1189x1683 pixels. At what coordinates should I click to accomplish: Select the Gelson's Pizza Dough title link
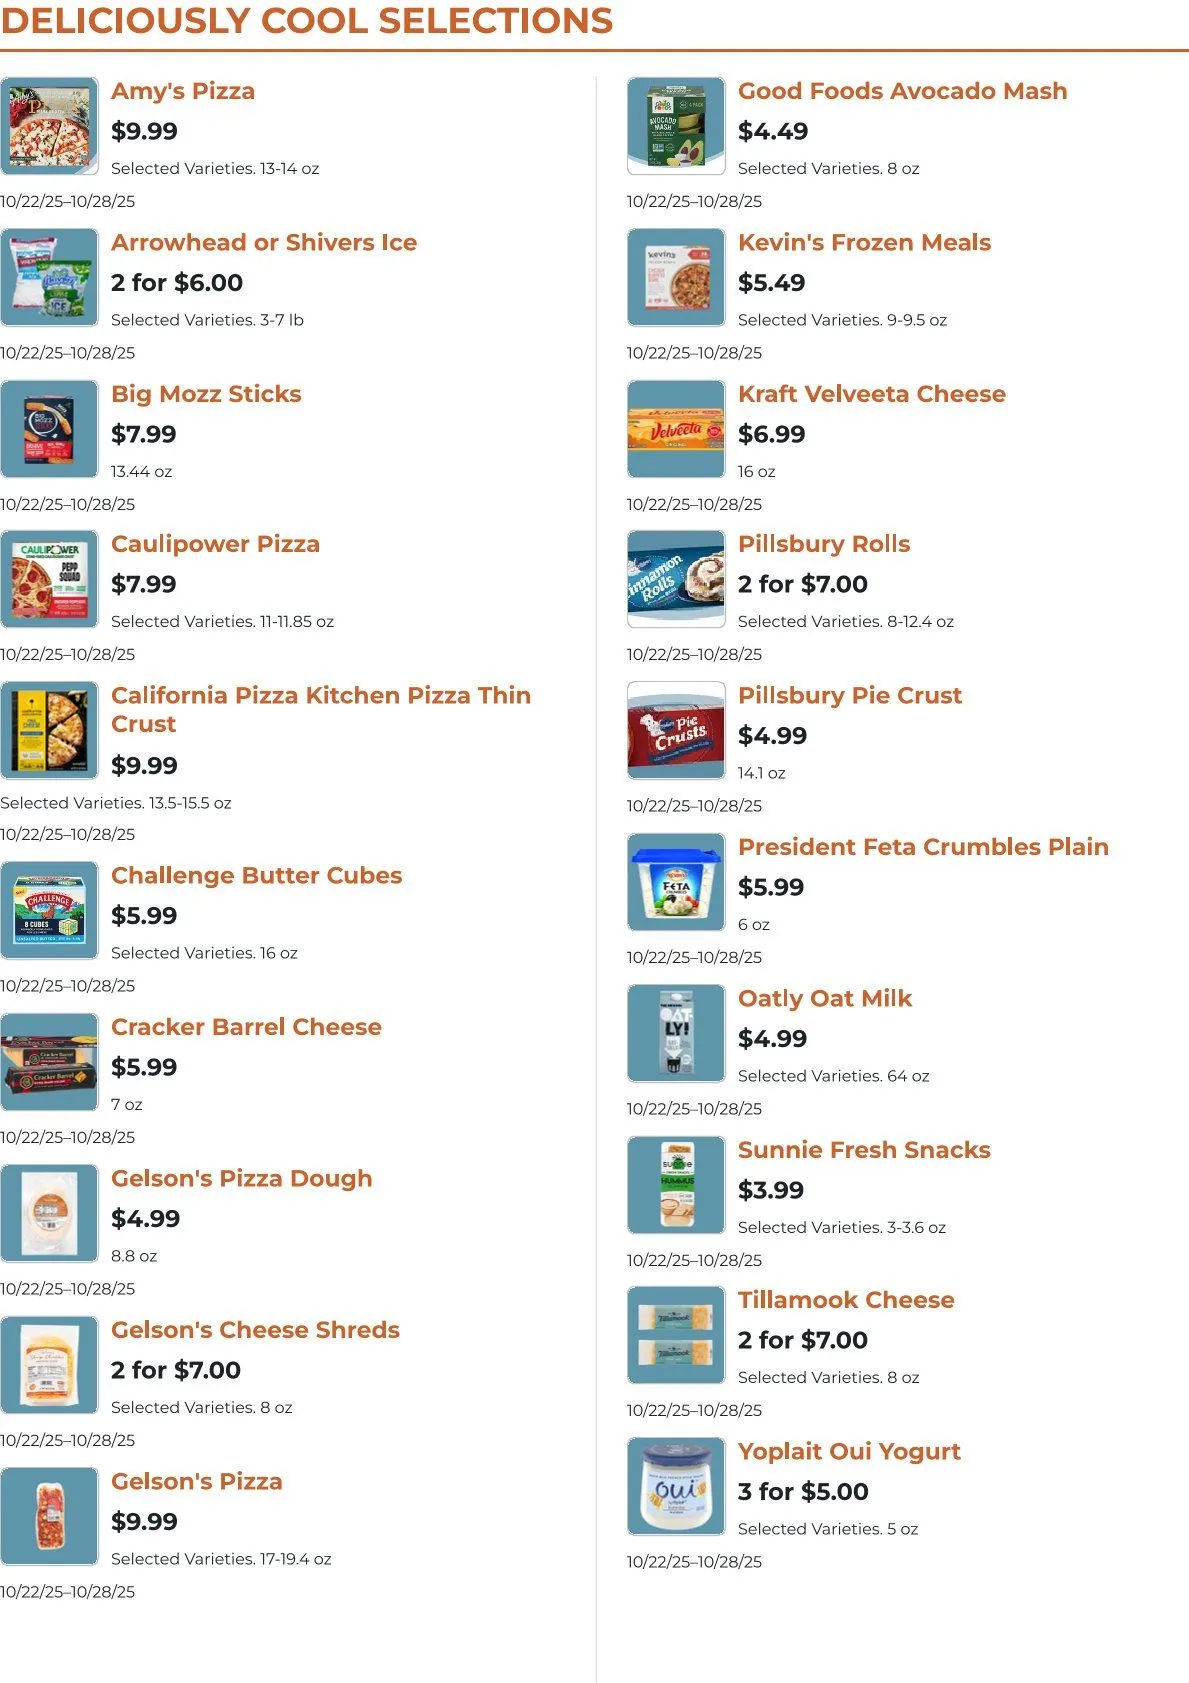[x=241, y=1179]
